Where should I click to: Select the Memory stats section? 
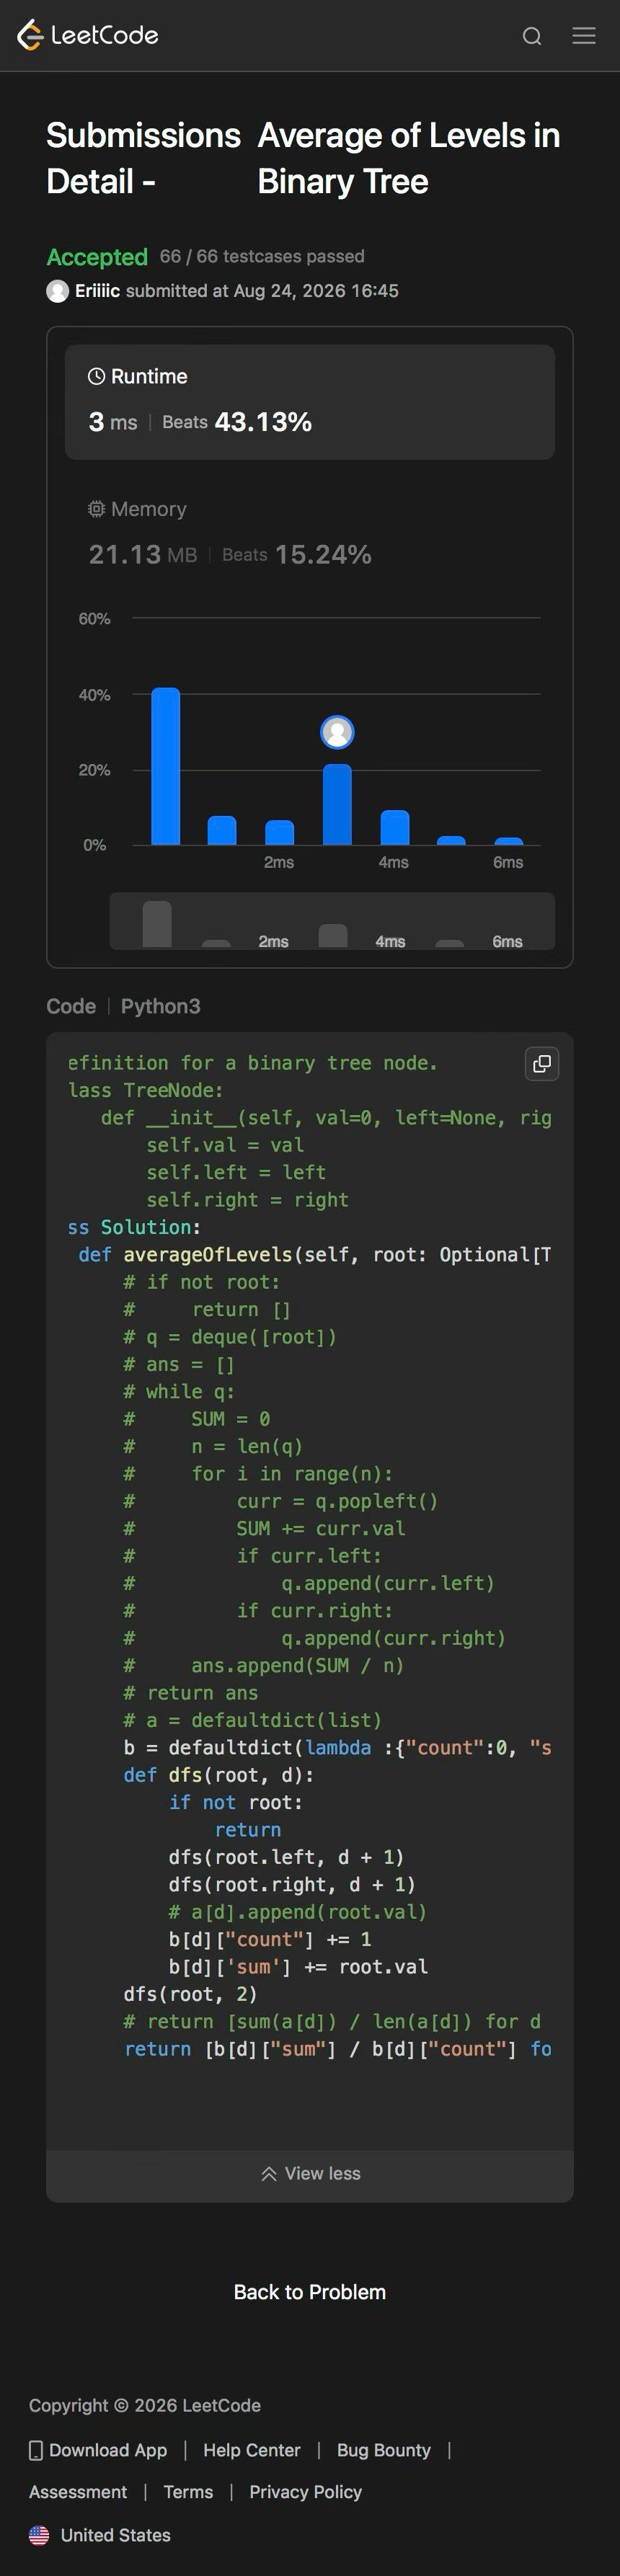[310, 533]
